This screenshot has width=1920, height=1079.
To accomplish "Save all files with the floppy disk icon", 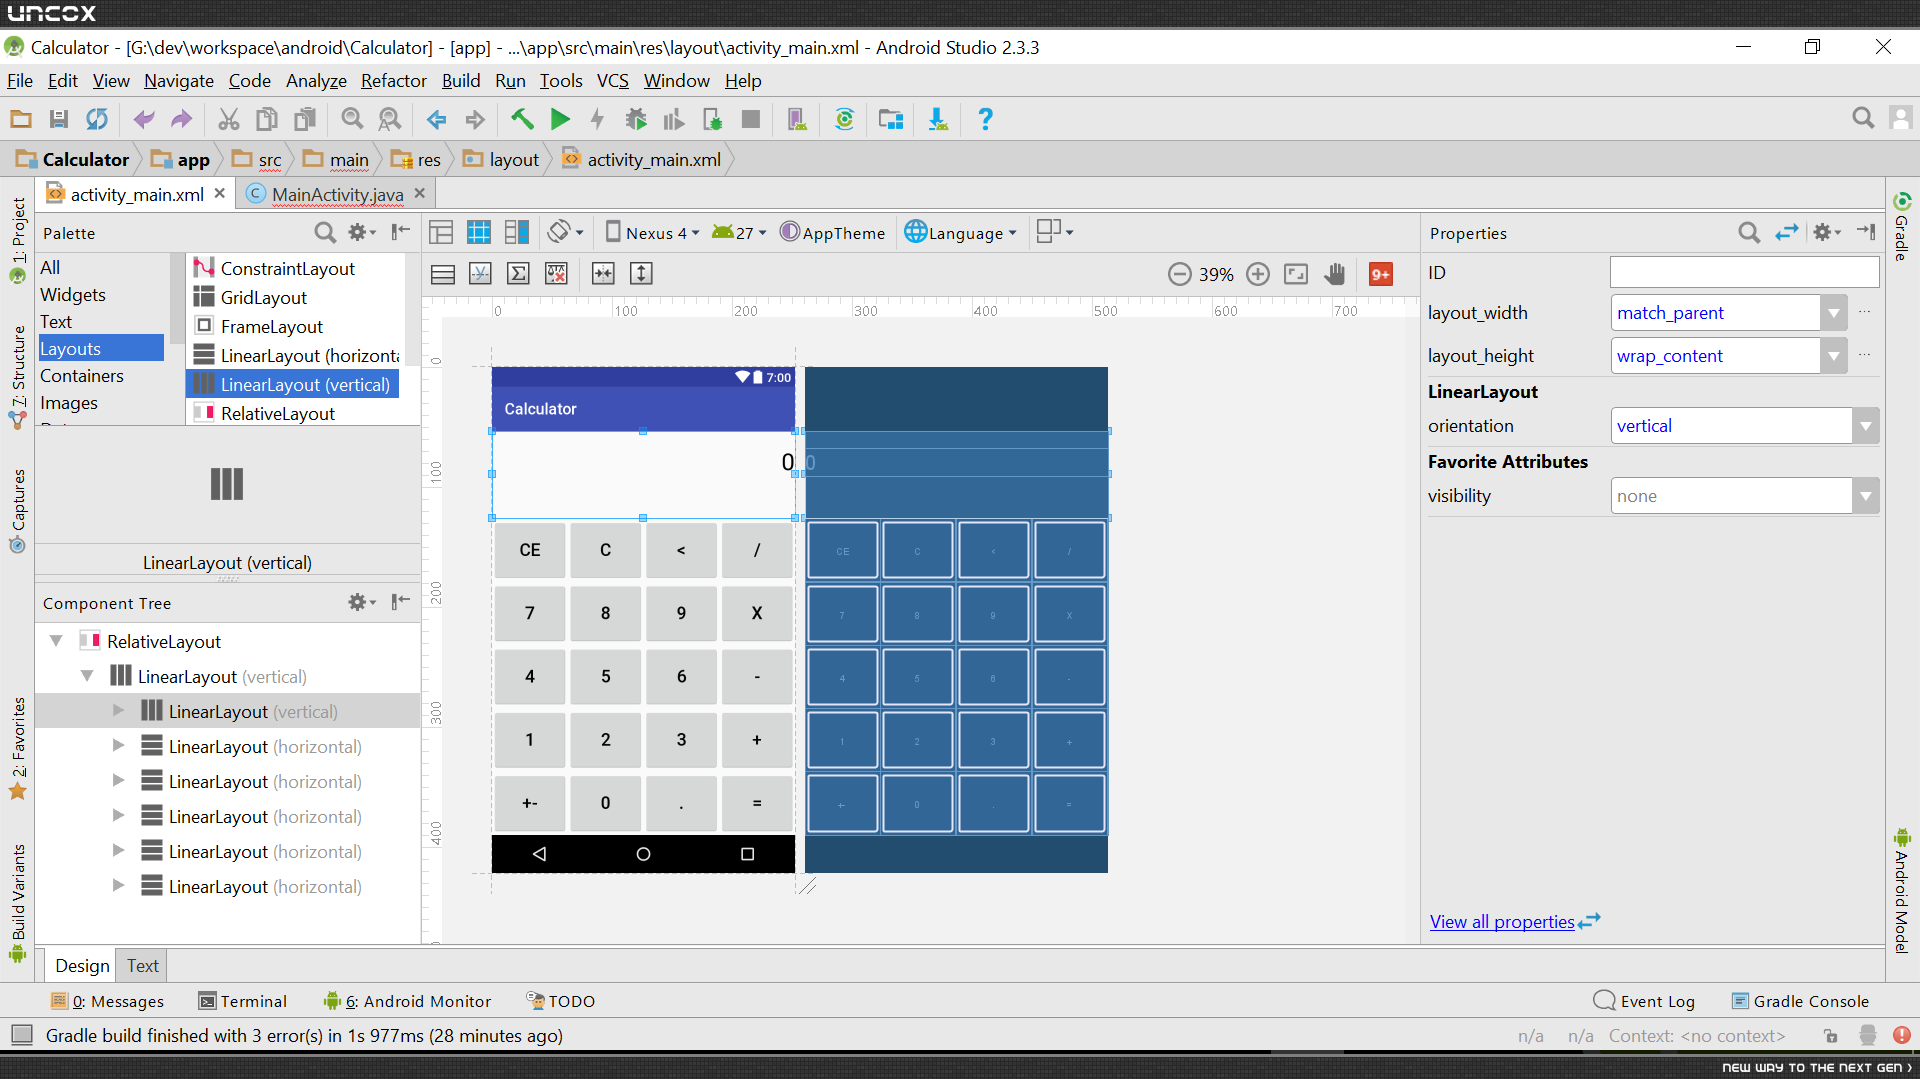I will pos(59,119).
